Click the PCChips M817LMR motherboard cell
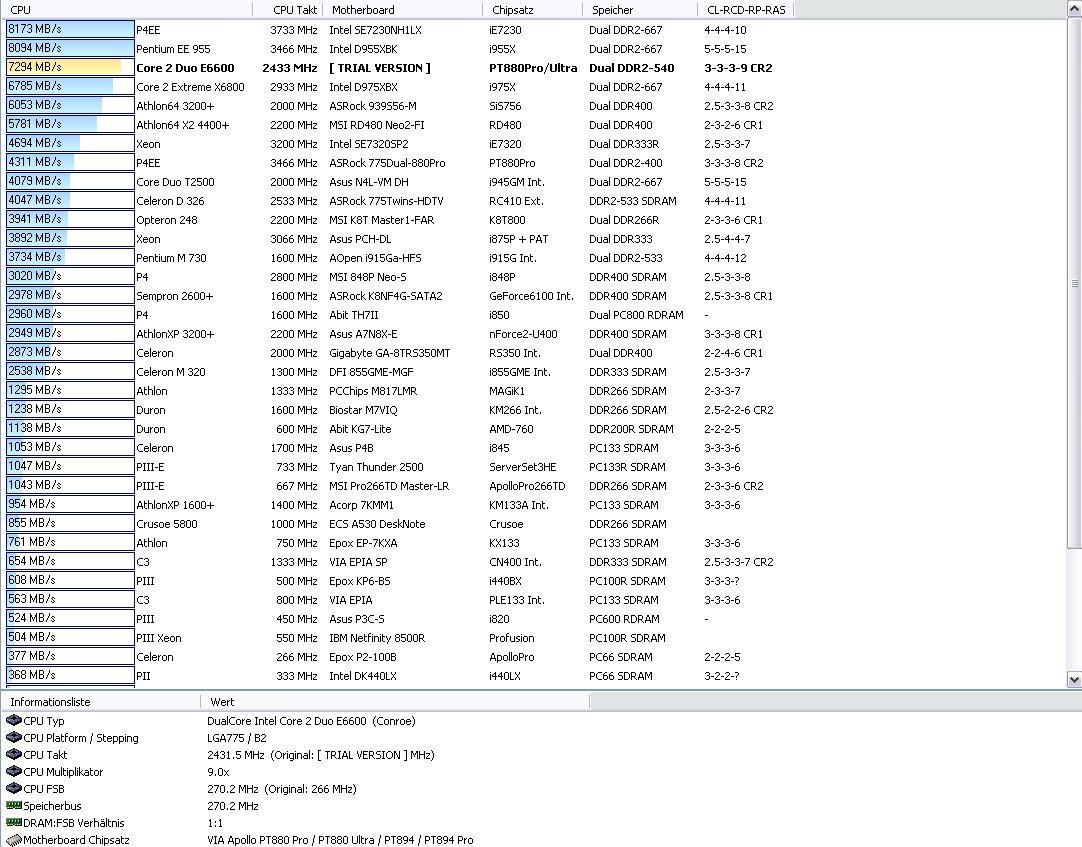This screenshot has height=847, width=1082. coord(373,391)
